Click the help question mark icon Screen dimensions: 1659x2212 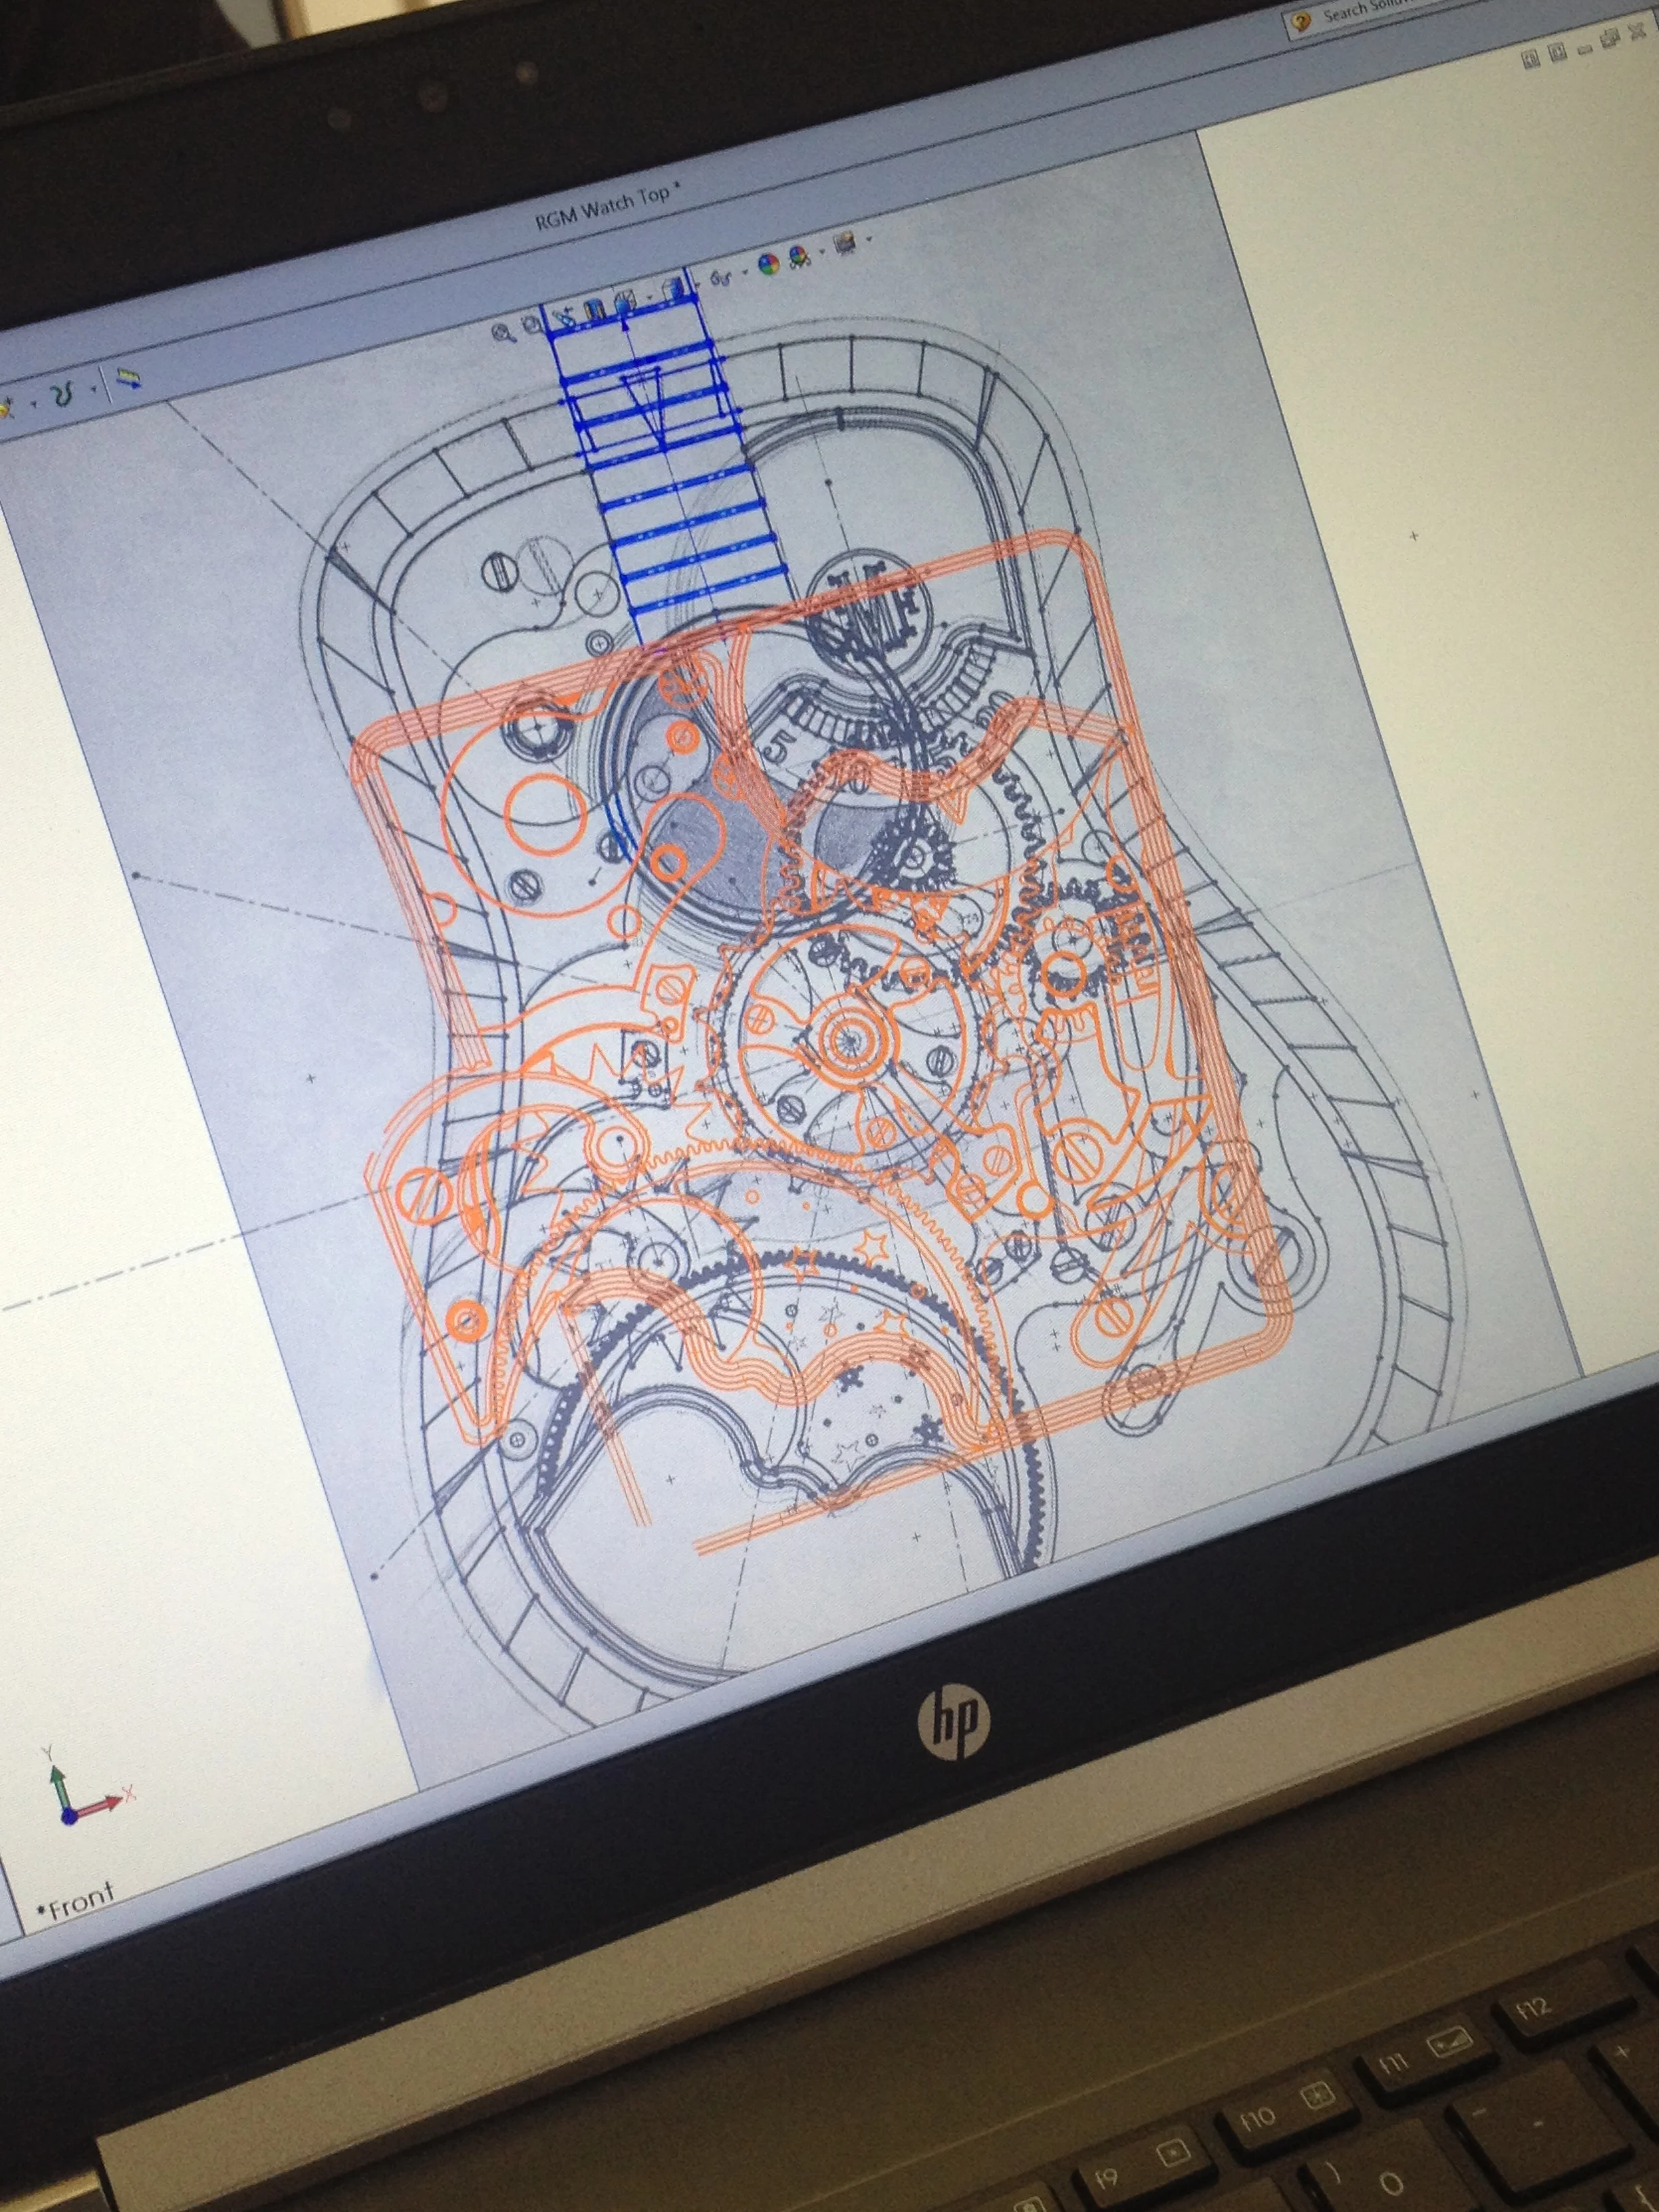pos(1301,21)
